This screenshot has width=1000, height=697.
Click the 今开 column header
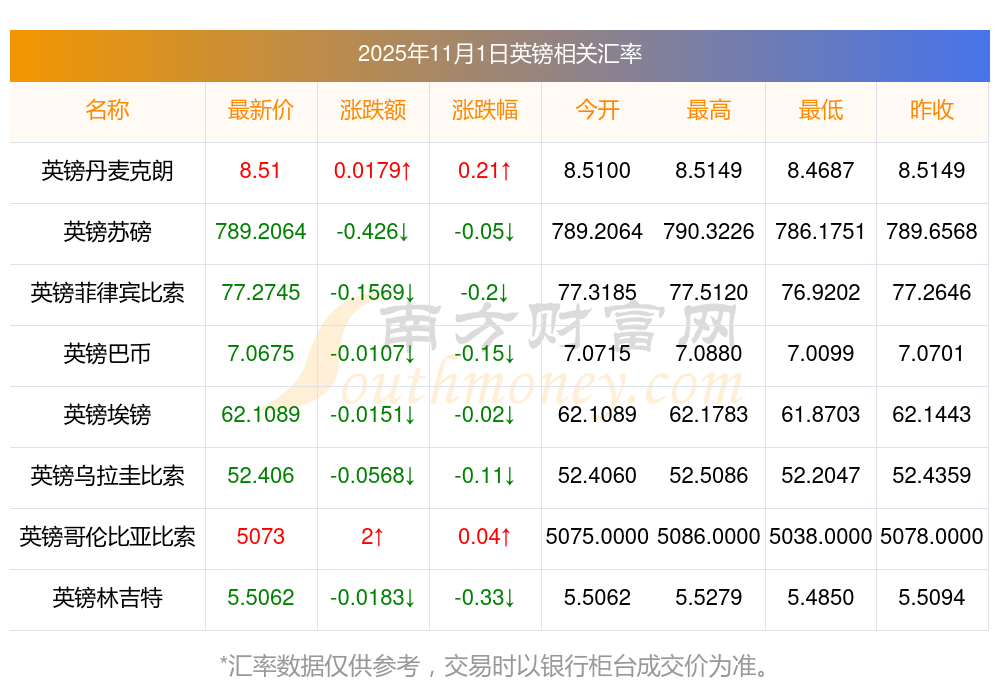(x=597, y=111)
